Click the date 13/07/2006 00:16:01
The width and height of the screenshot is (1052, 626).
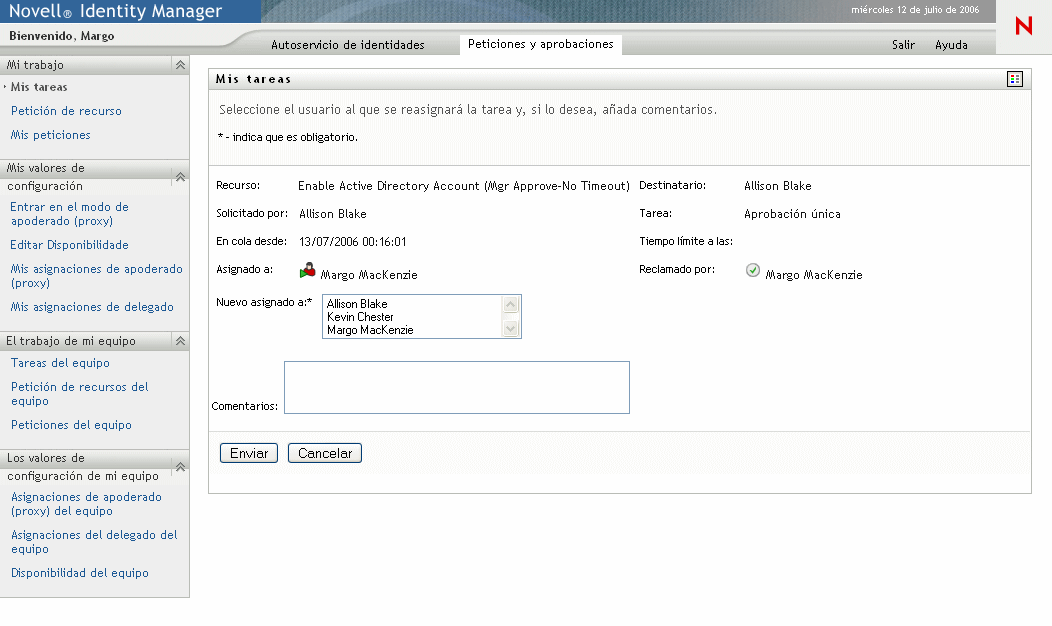[353, 242]
